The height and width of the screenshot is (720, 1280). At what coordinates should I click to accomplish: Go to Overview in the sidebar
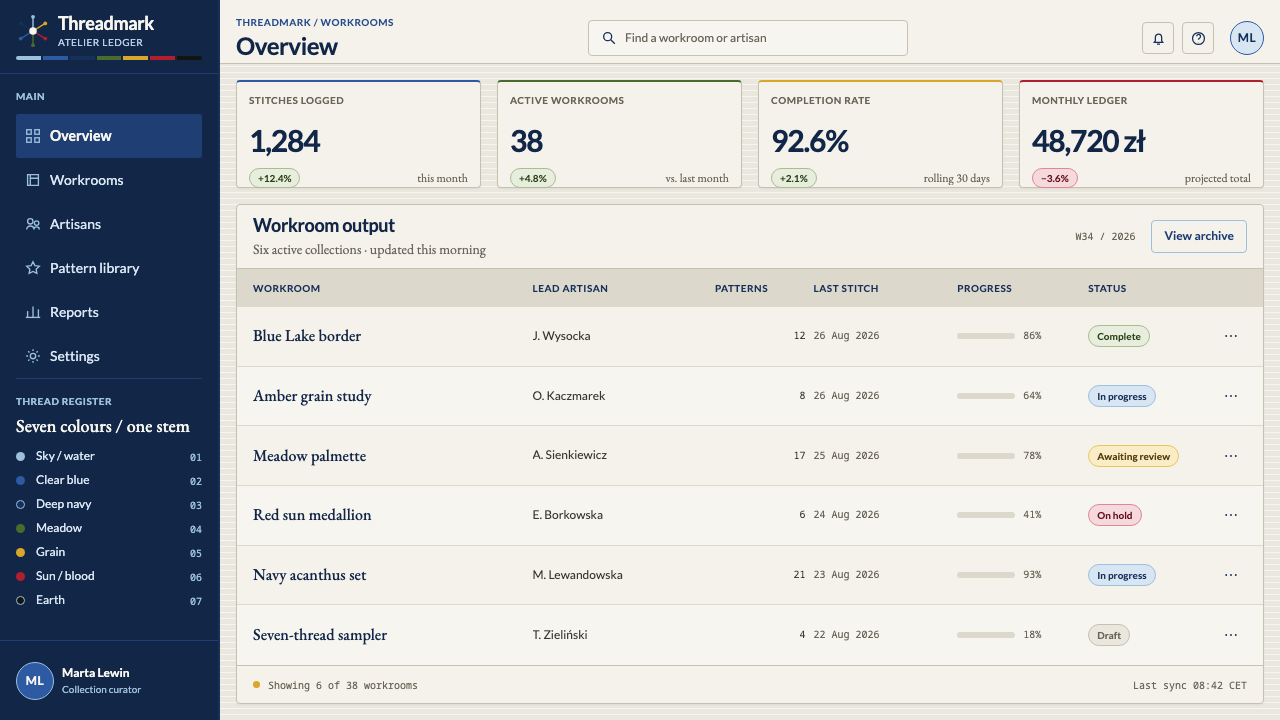pos(109,136)
